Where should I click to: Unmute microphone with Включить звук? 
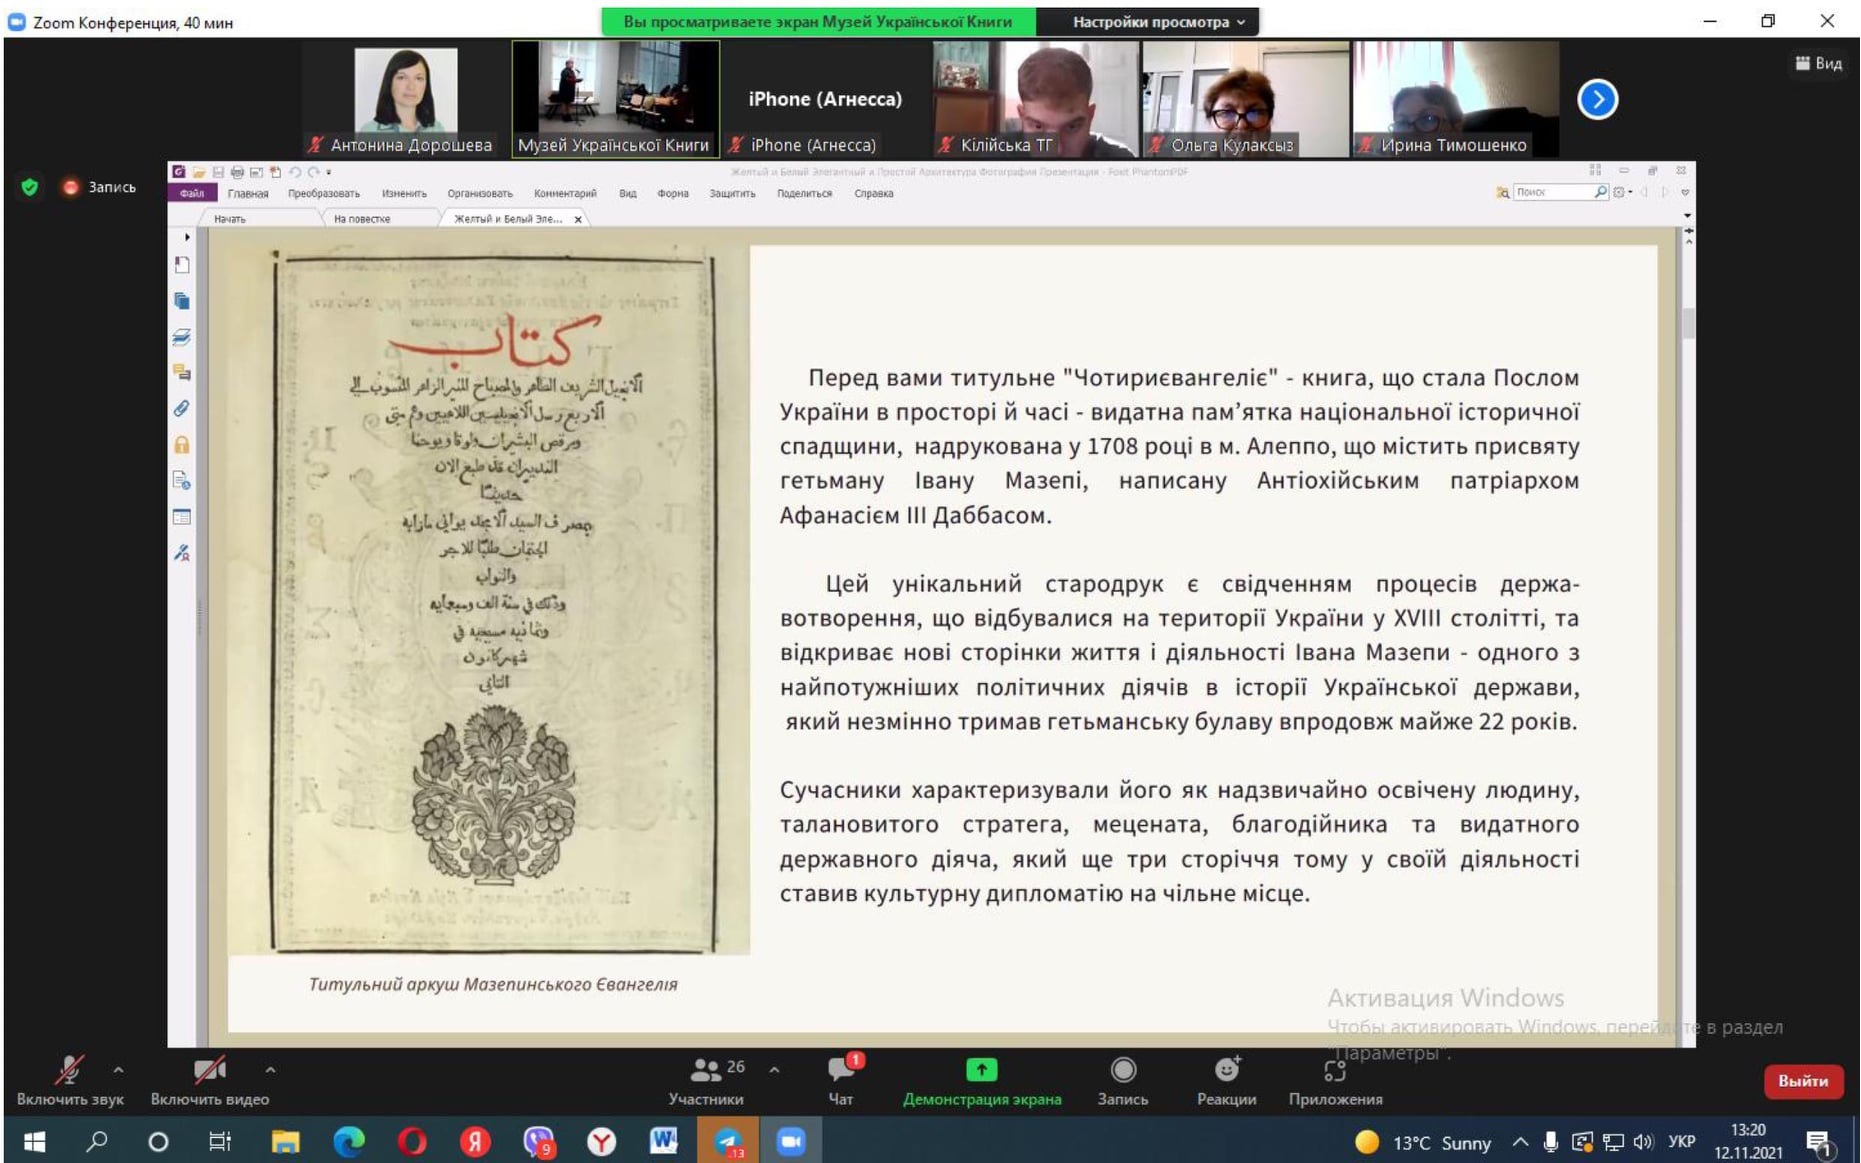[x=69, y=1080]
